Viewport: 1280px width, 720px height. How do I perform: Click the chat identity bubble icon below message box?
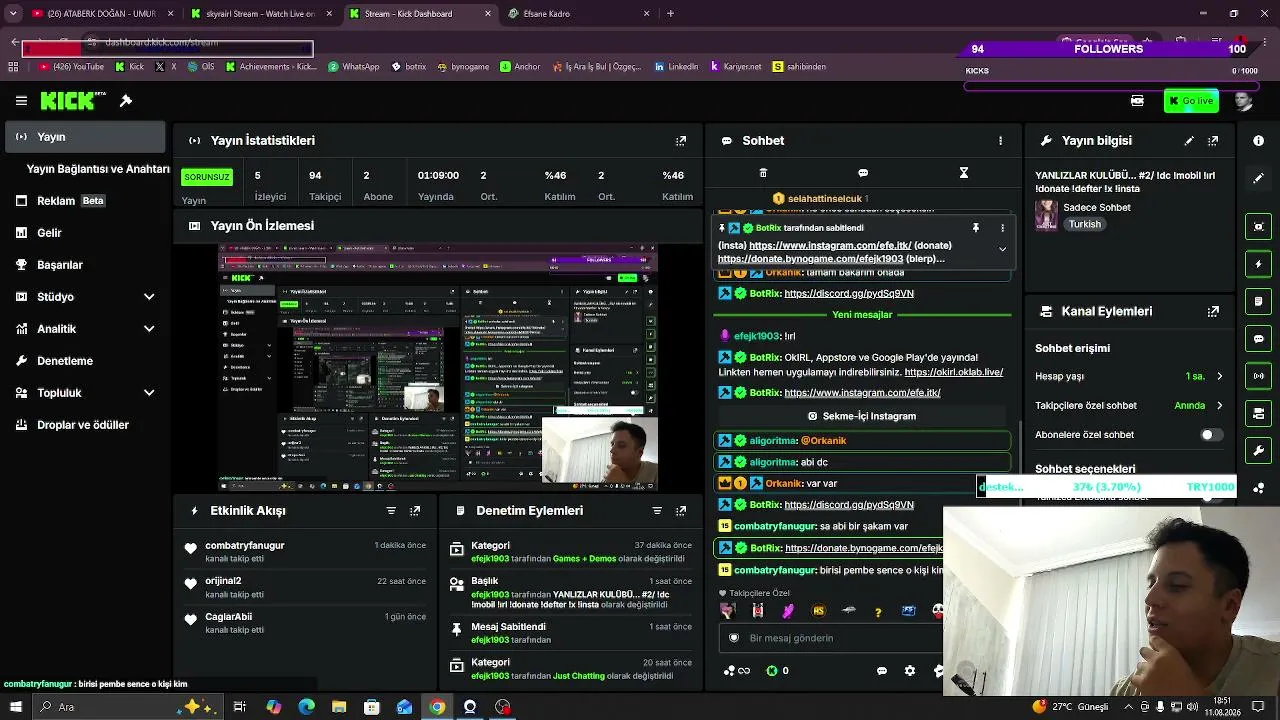882,671
